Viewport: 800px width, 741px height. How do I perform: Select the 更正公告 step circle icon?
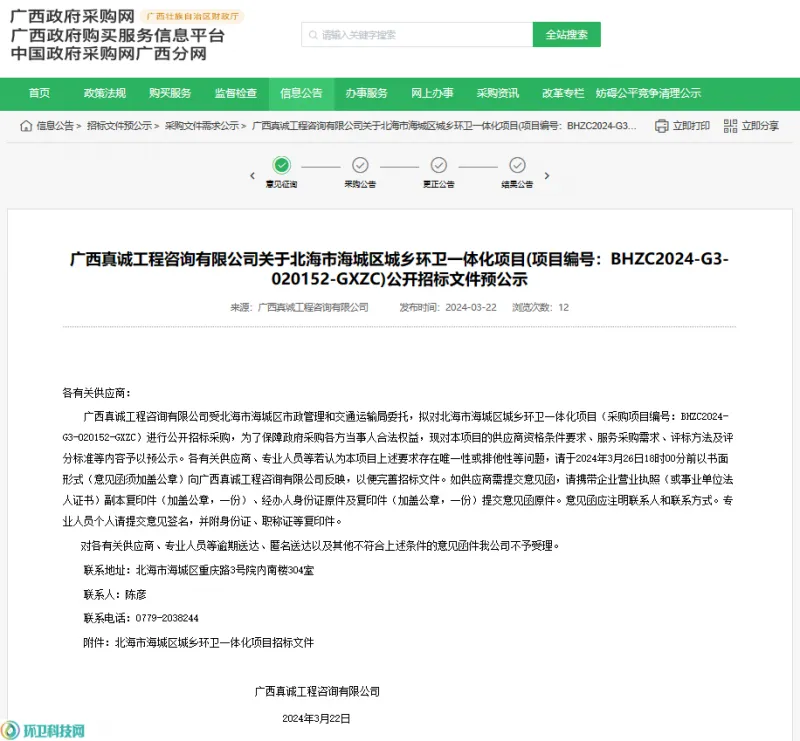pos(438,165)
